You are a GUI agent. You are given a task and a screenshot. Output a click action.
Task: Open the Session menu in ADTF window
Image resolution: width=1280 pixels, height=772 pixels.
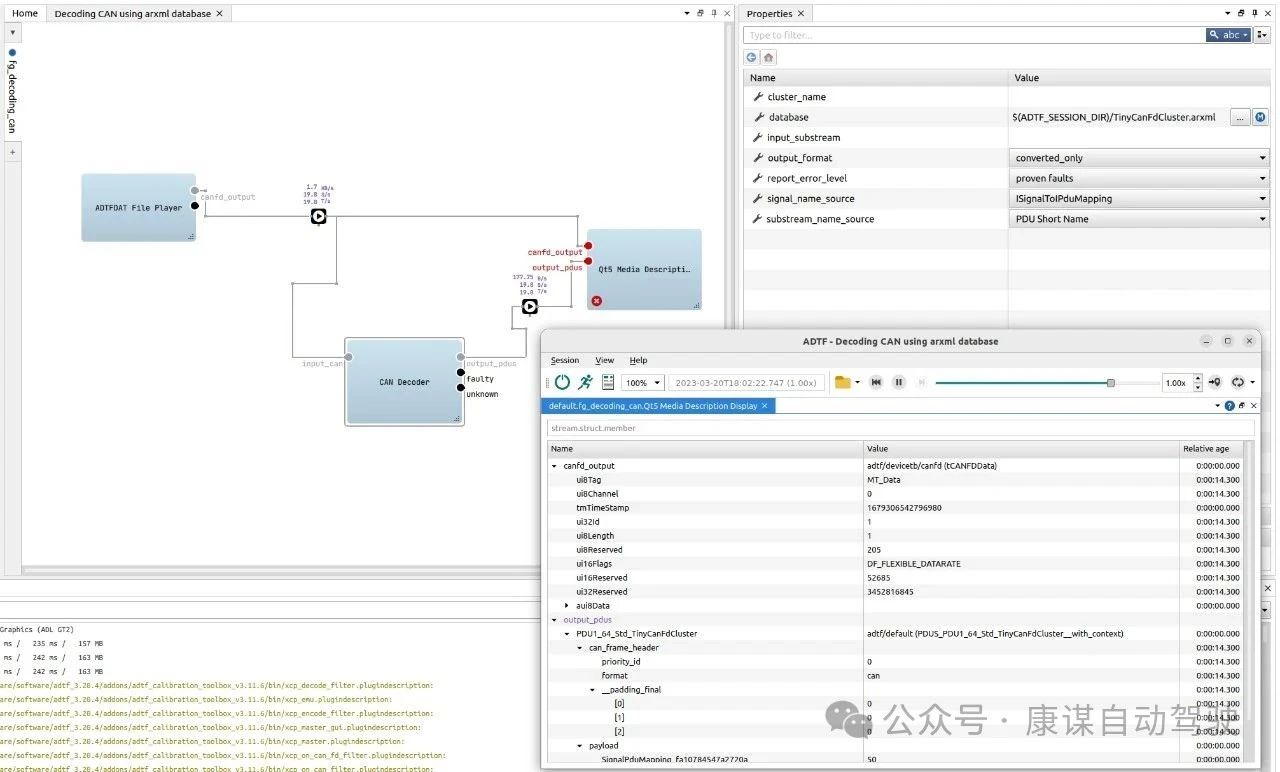pyautogui.click(x=565, y=360)
